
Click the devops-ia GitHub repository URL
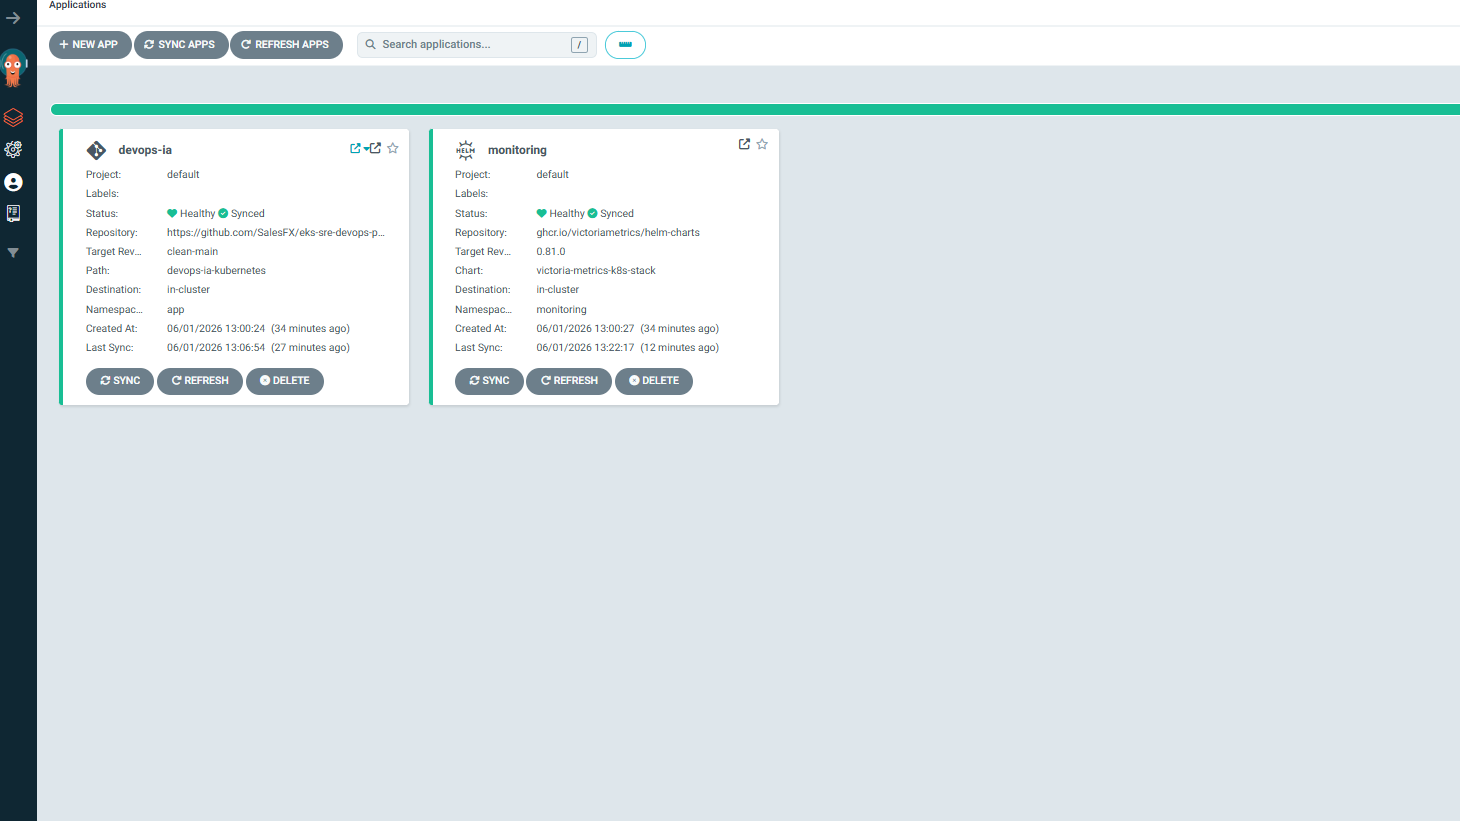pos(276,233)
